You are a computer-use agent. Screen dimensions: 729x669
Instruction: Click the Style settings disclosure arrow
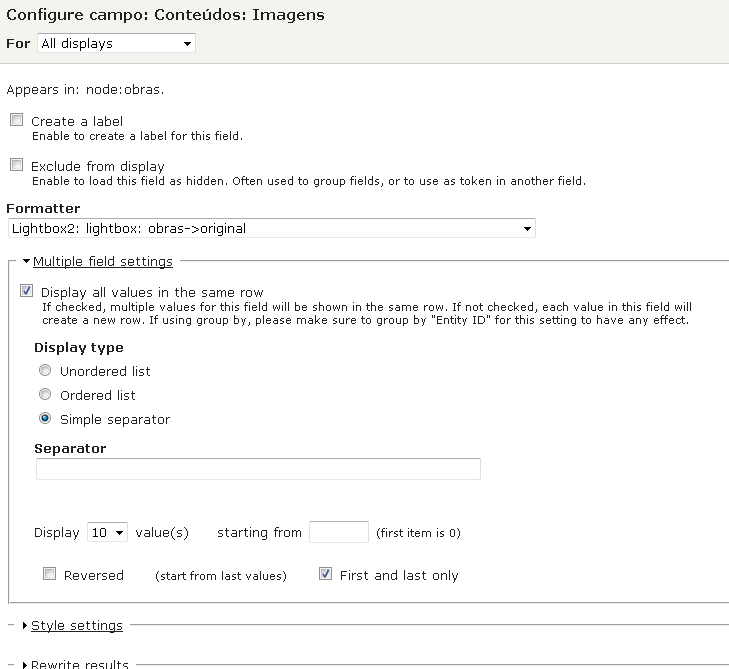pos(25,626)
